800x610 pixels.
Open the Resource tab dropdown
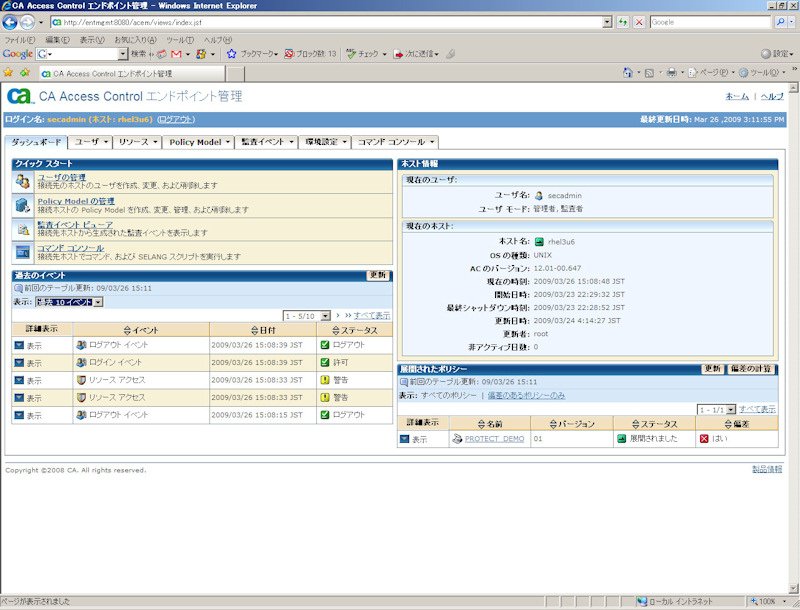[155, 142]
